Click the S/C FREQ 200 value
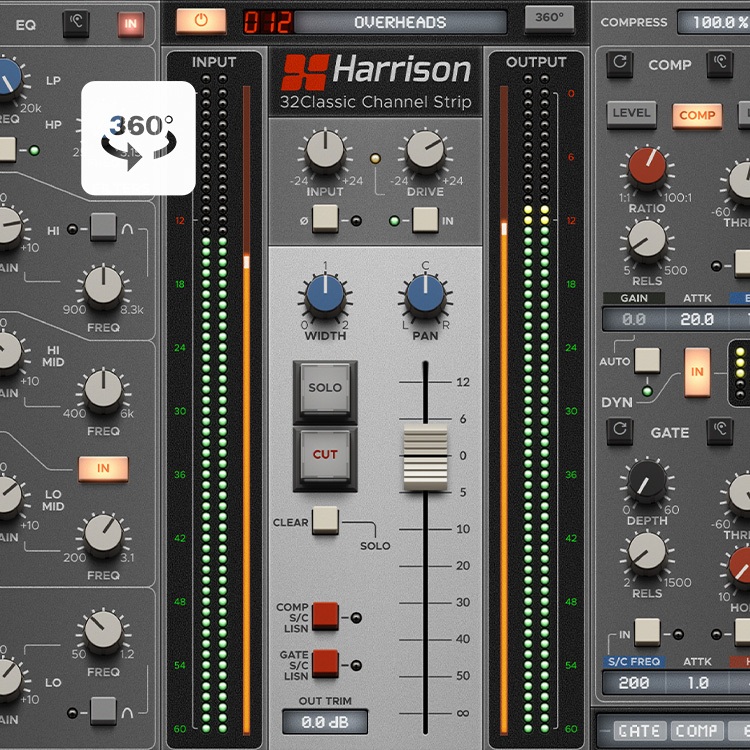 click(x=634, y=683)
